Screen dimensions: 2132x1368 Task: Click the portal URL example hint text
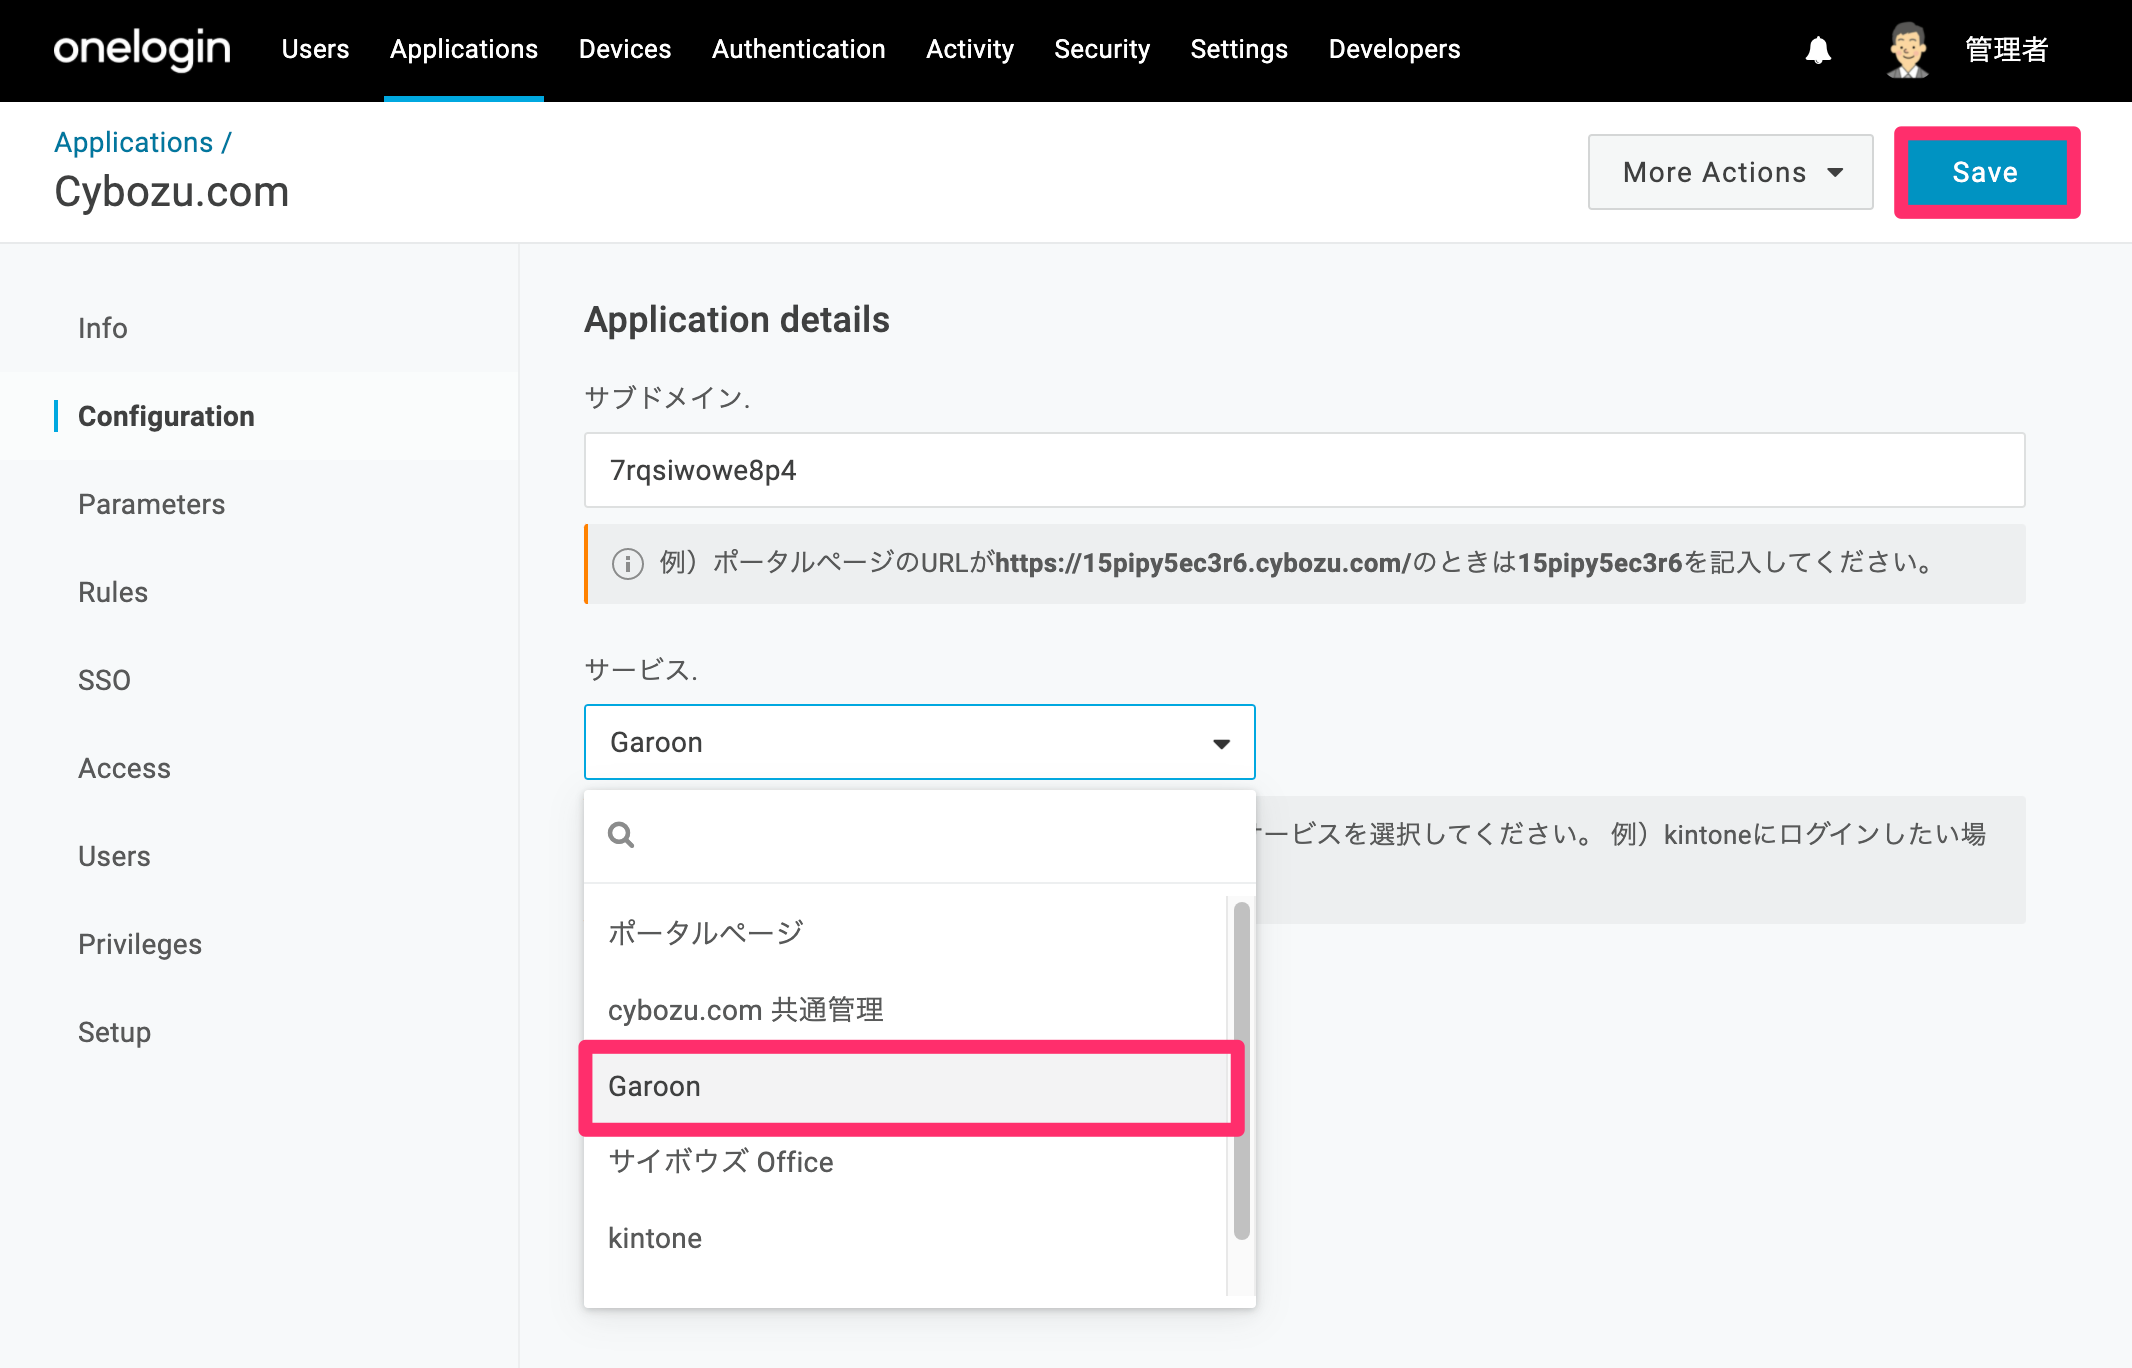[1298, 563]
